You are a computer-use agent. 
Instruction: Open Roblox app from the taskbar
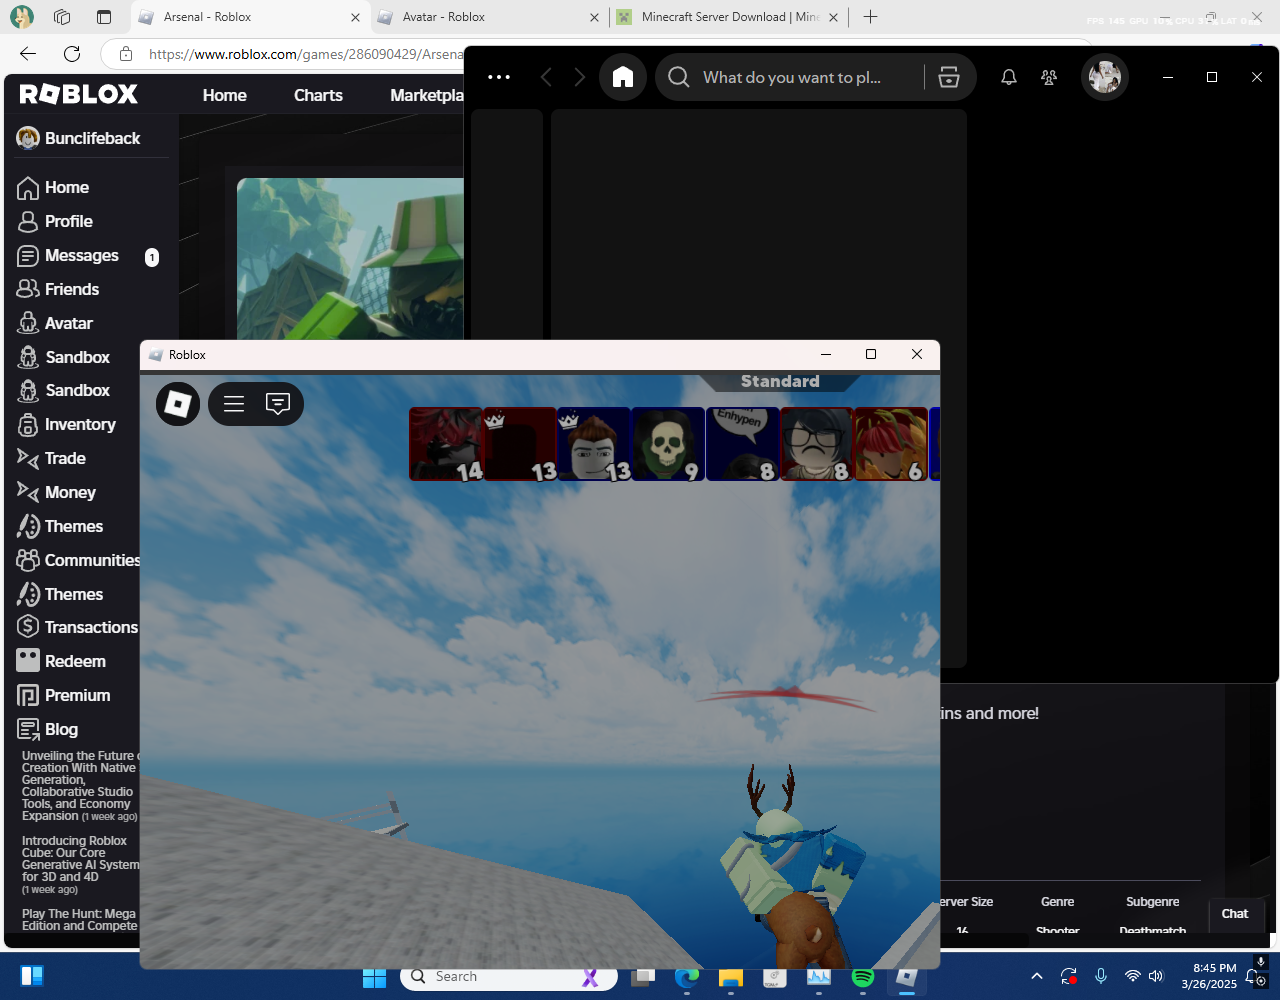(907, 977)
